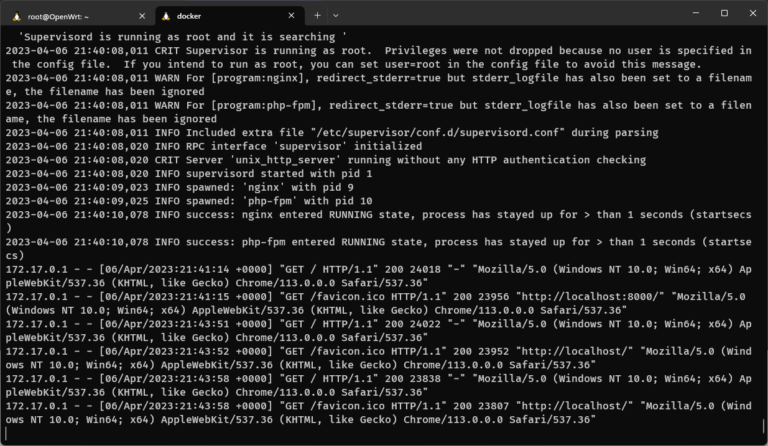Image resolution: width=768 pixels, height=446 pixels.
Task: Maximize the terminal window
Action: click(724, 13)
